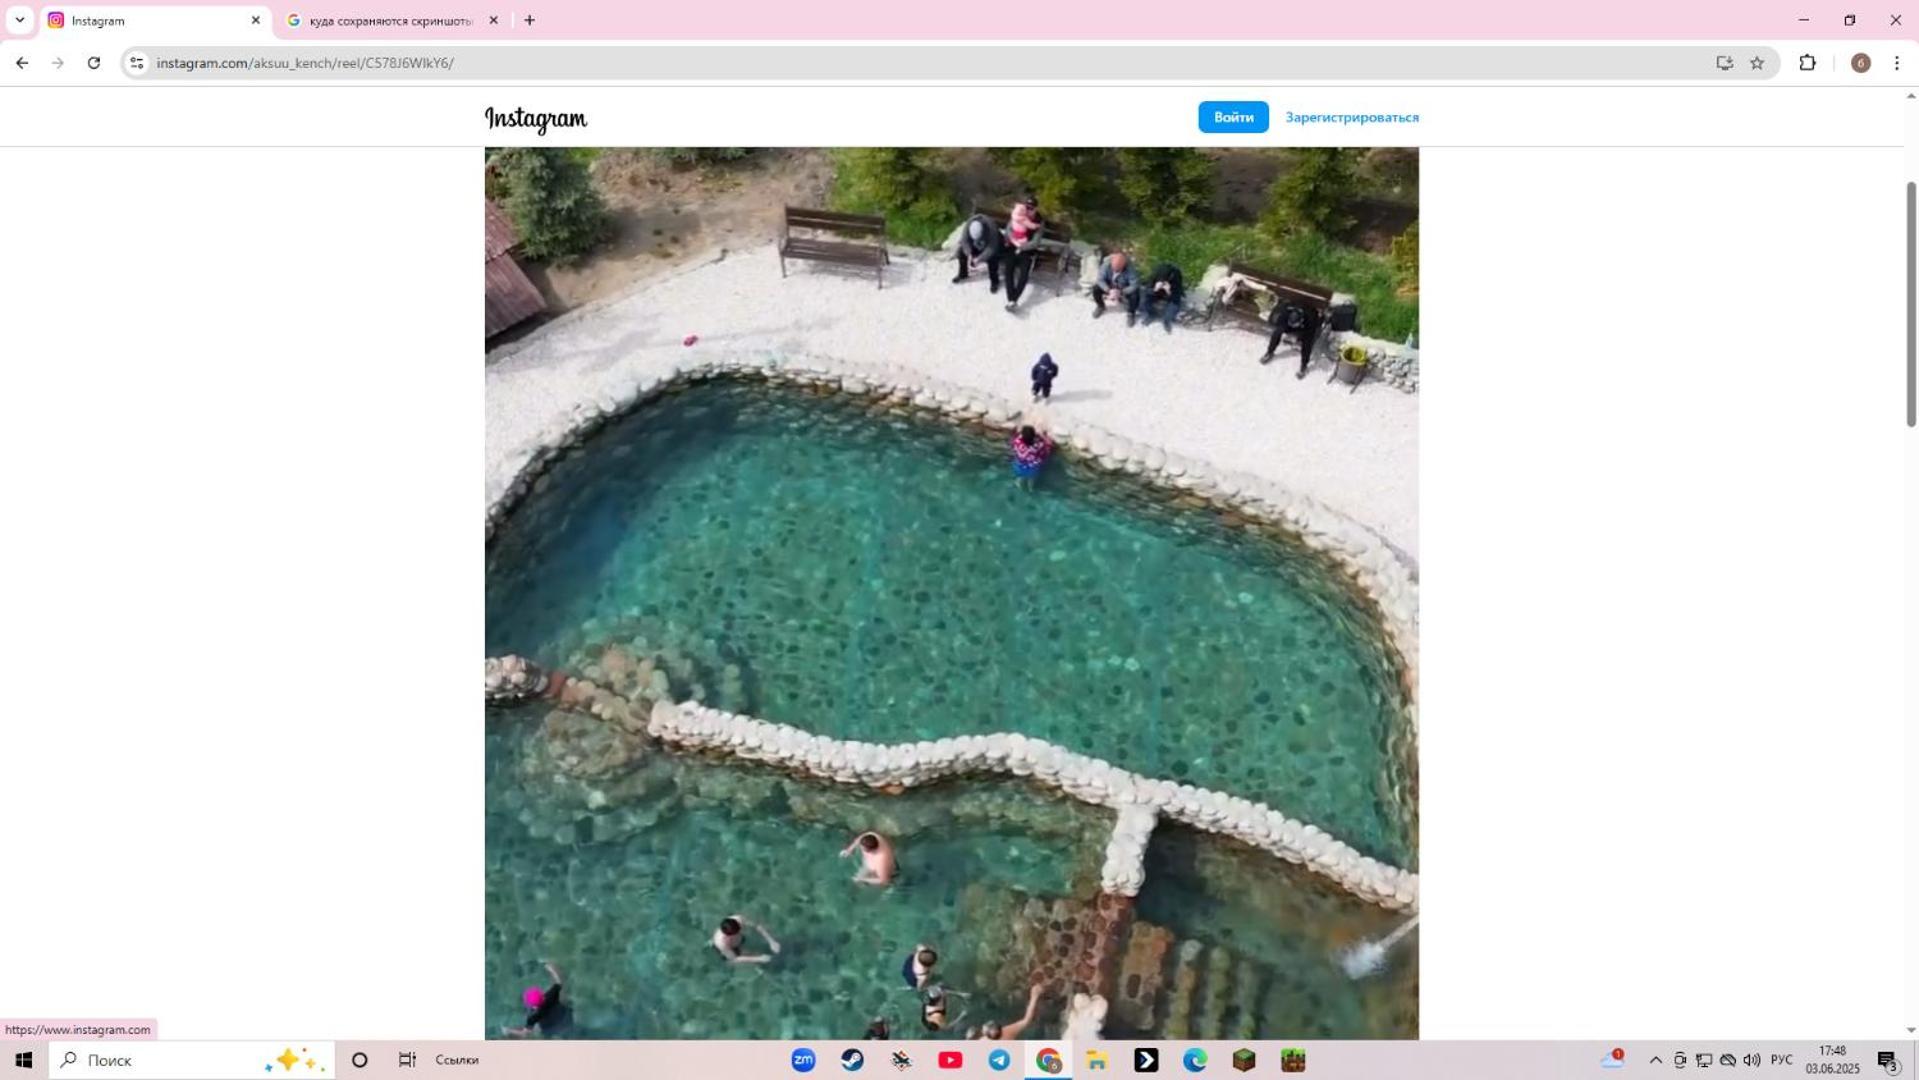1919x1080 pixels.
Task: Open Steam from the taskbar
Action: pyautogui.click(x=852, y=1060)
